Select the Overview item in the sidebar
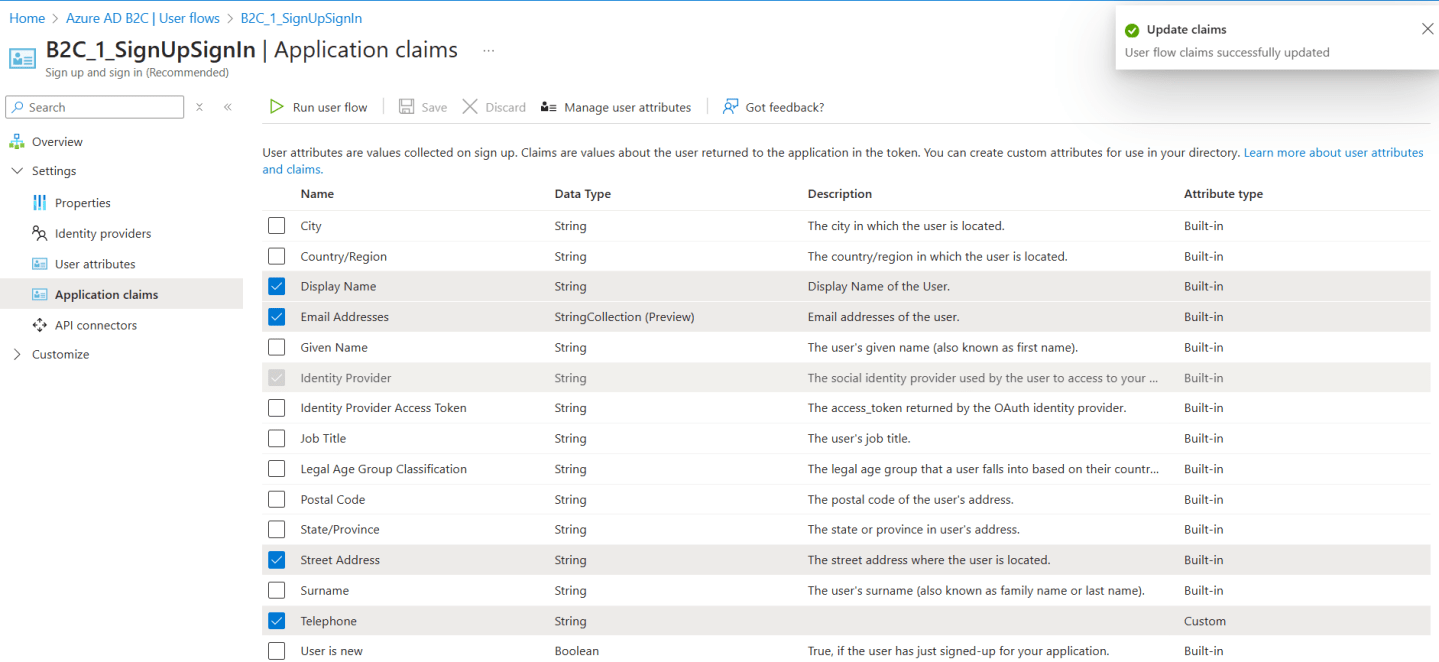Viewport: 1439px width, 662px height. click(58, 141)
